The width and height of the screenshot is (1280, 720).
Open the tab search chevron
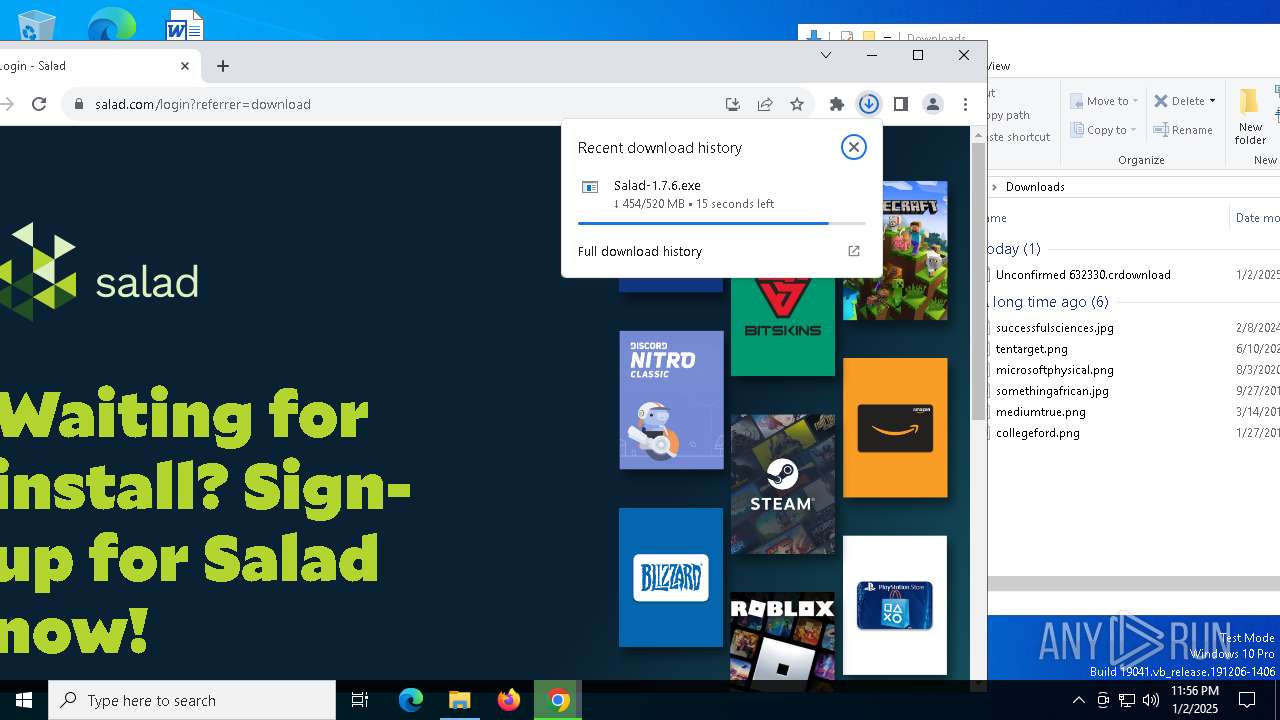click(826, 55)
